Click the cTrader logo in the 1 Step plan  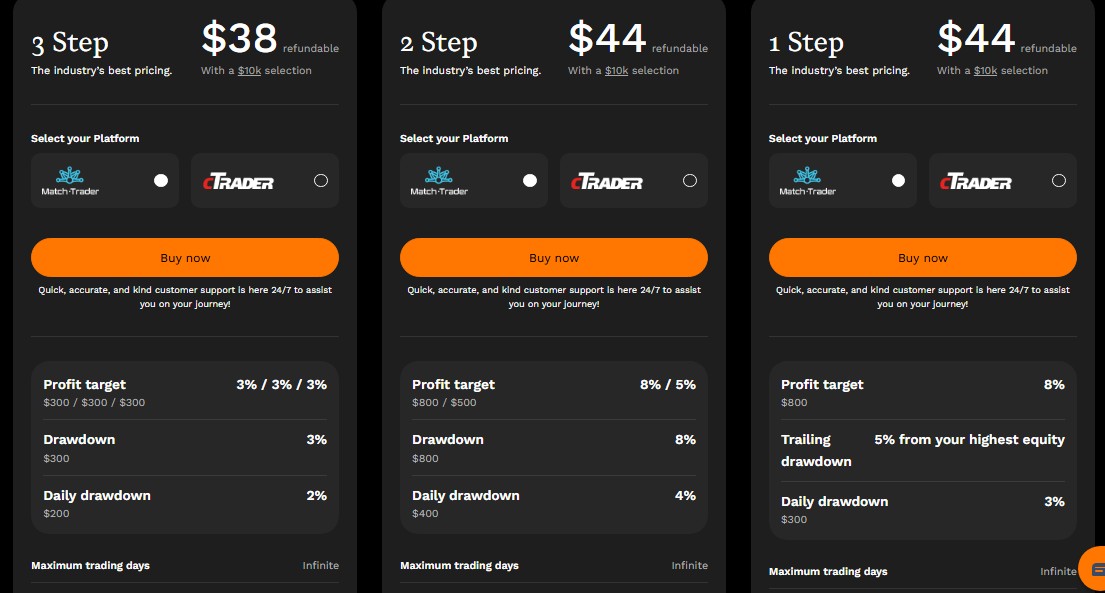(x=978, y=181)
